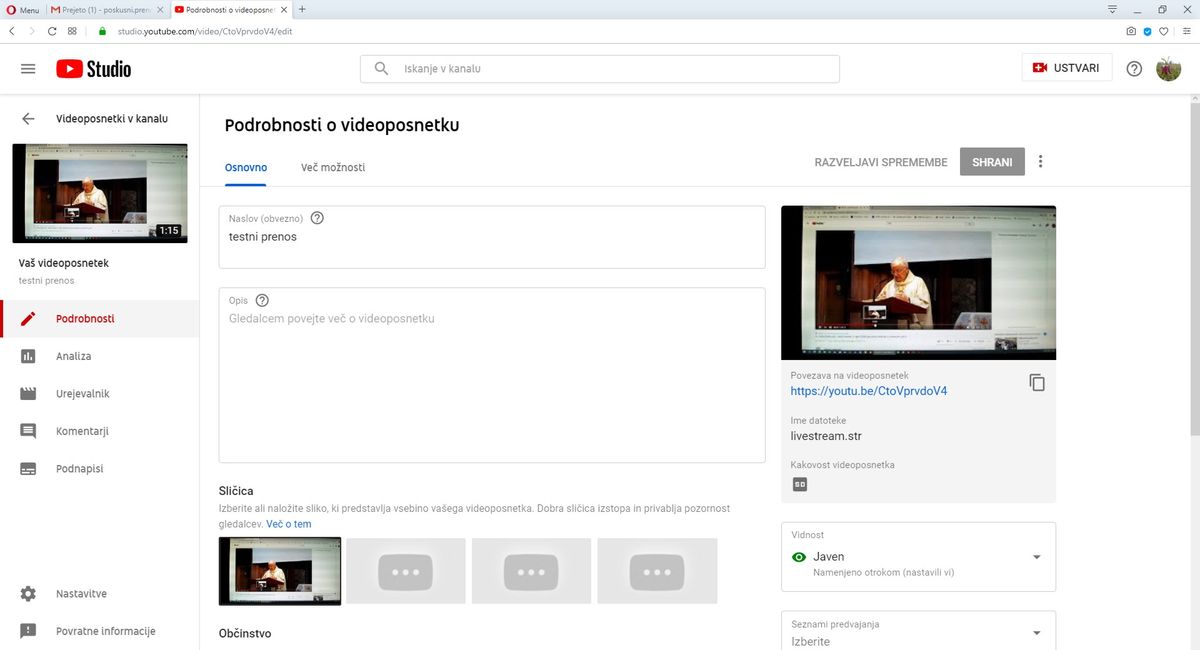
Task: Open Urejevalnik video editor in sidebar
Action: click(x=83, y=394)
